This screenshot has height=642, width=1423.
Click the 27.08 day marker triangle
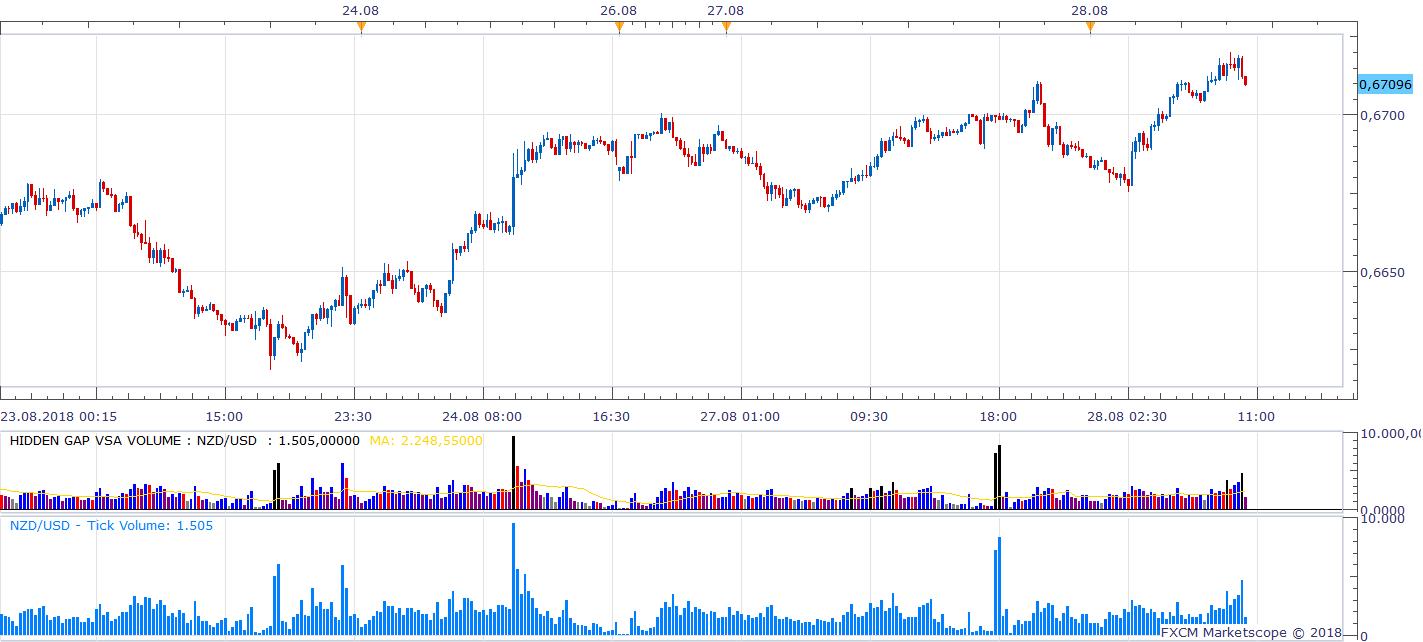coord(726,28)
